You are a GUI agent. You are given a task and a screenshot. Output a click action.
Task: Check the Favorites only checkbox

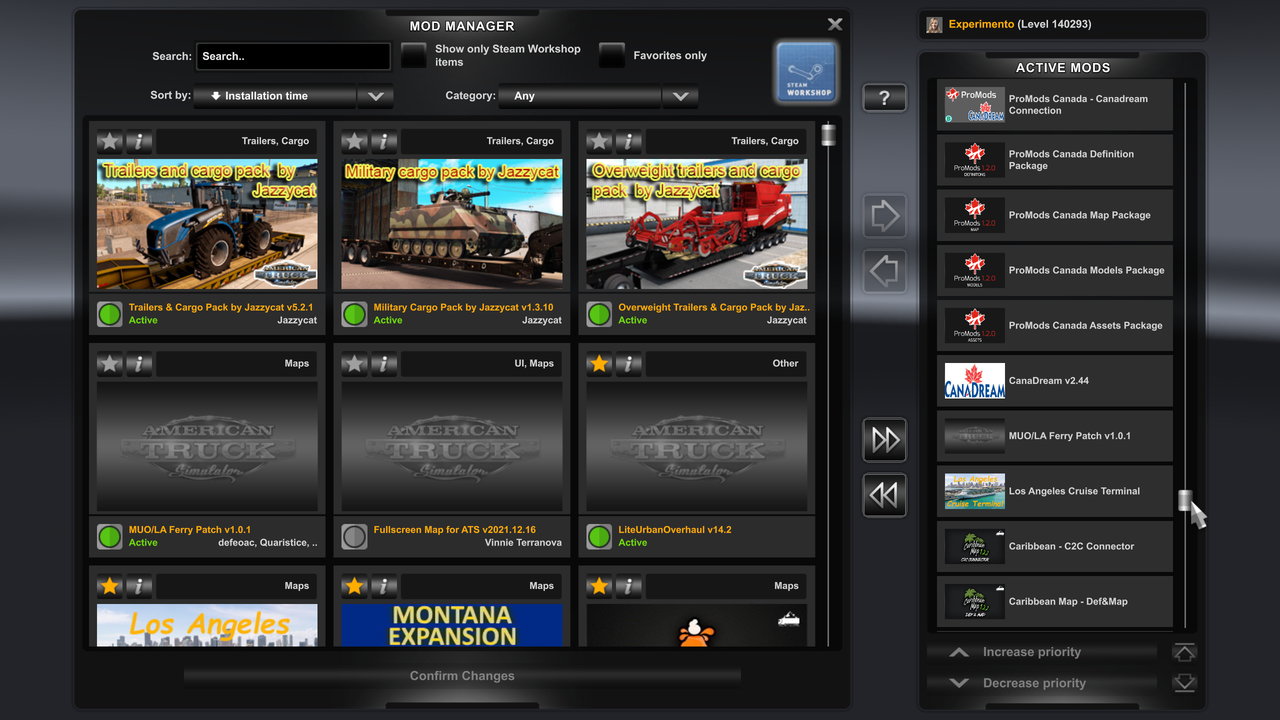pos(611,55)
